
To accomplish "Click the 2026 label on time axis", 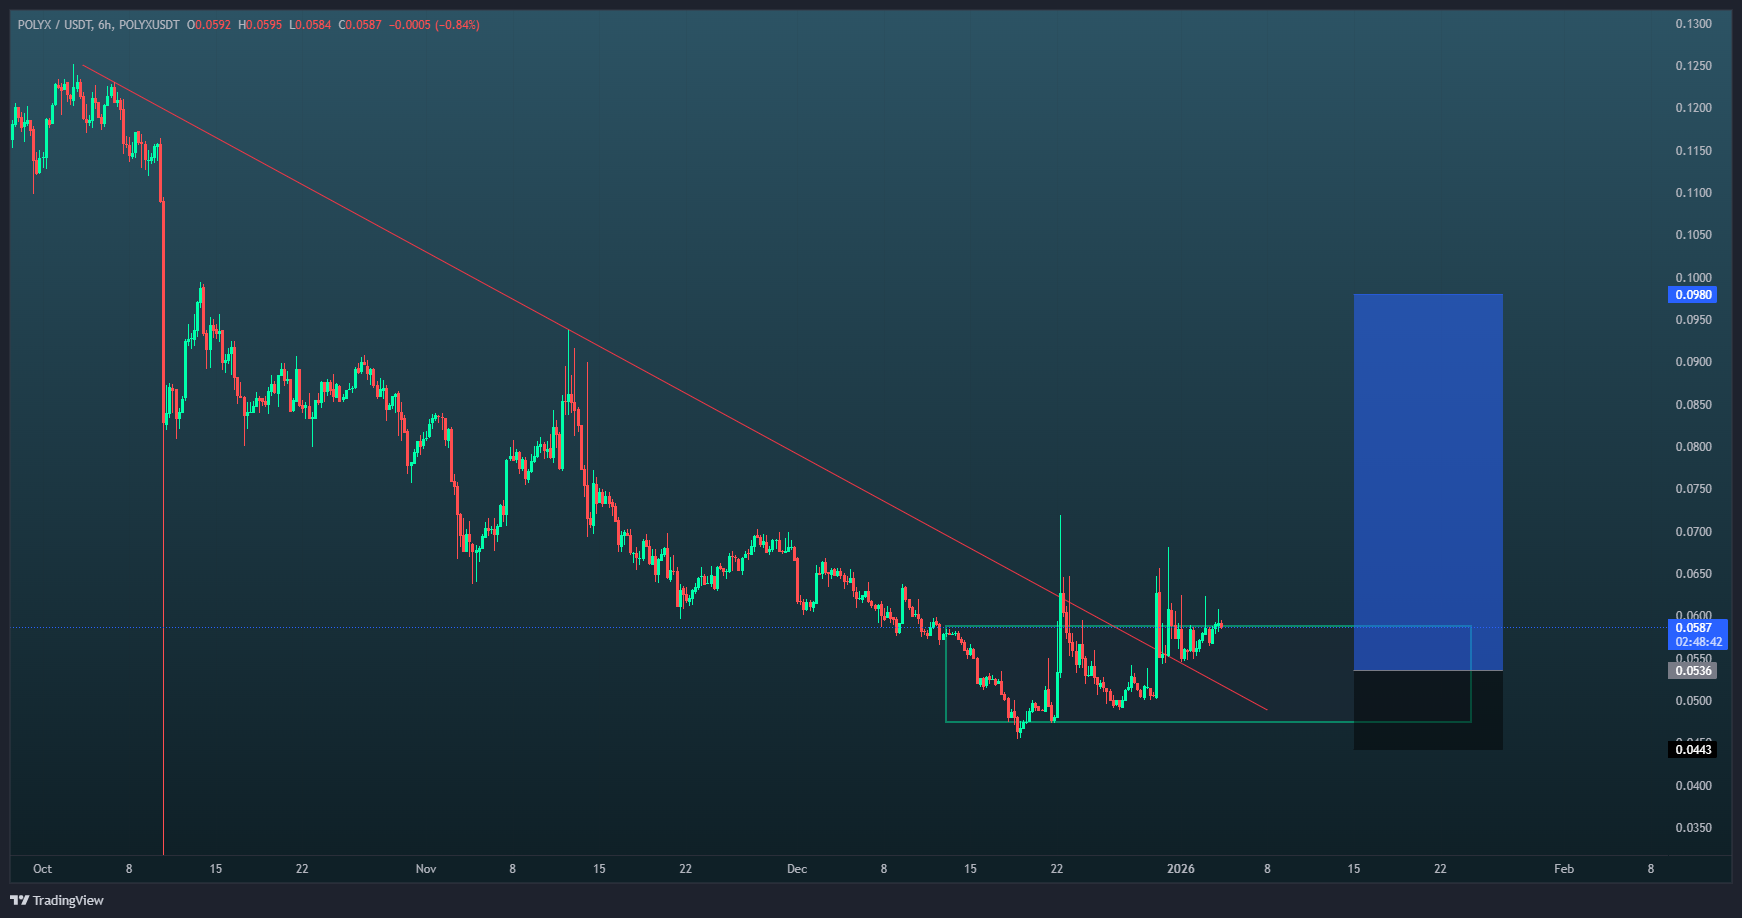I will pyautogui.click(x=1181, y=869).
